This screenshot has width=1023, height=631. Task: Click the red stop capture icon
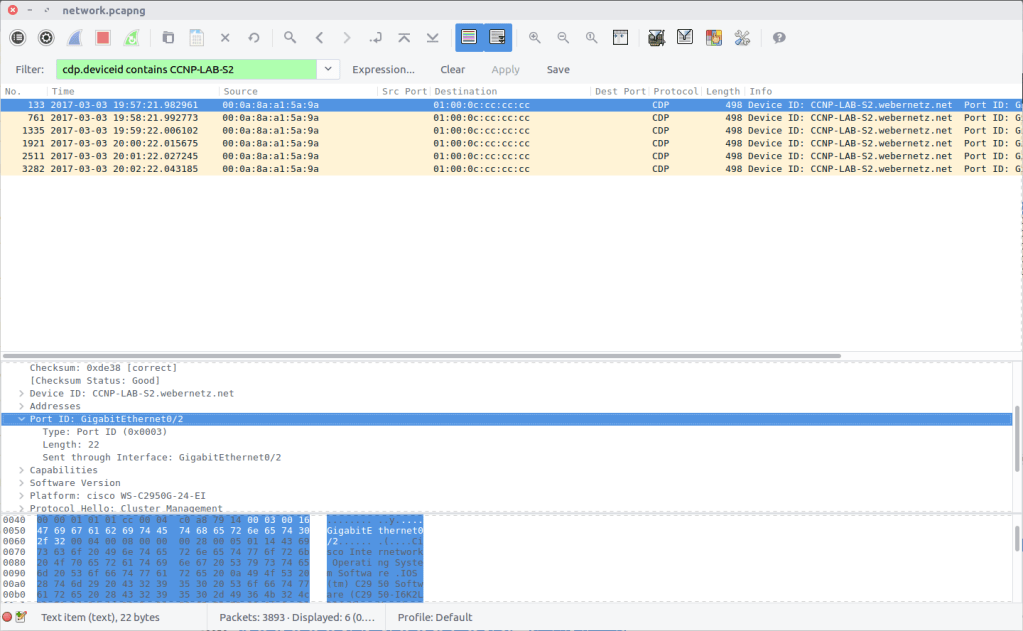tap(103, 38)
